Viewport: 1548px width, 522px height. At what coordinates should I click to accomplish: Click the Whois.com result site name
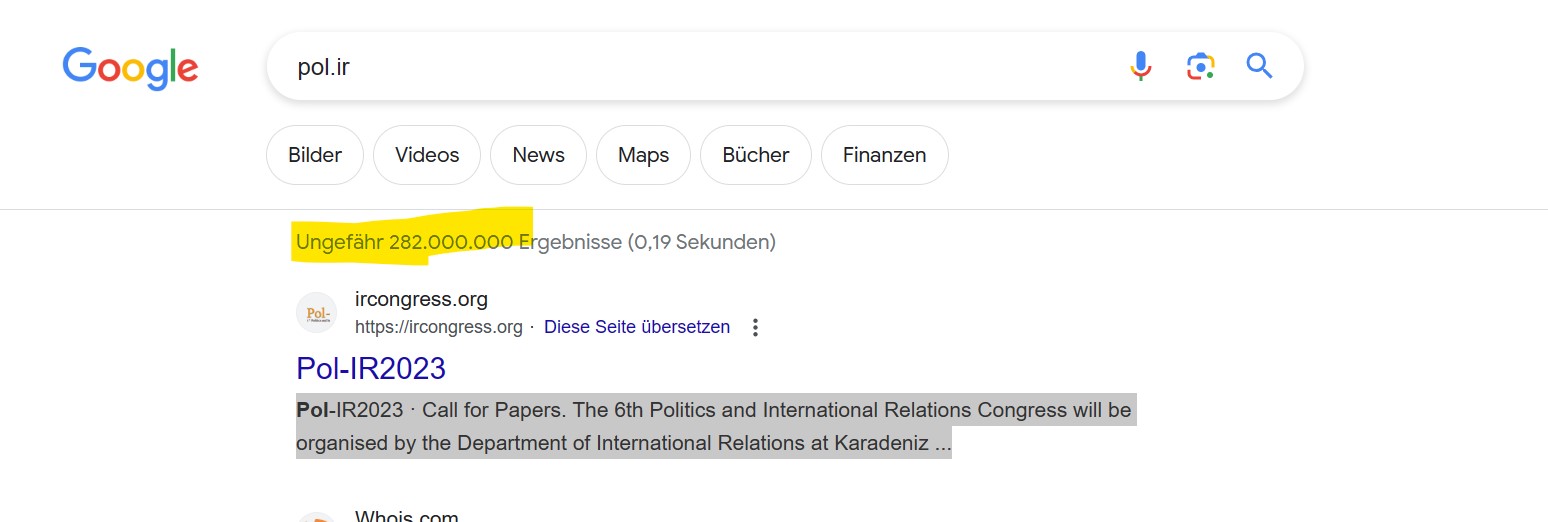(407, 516)
